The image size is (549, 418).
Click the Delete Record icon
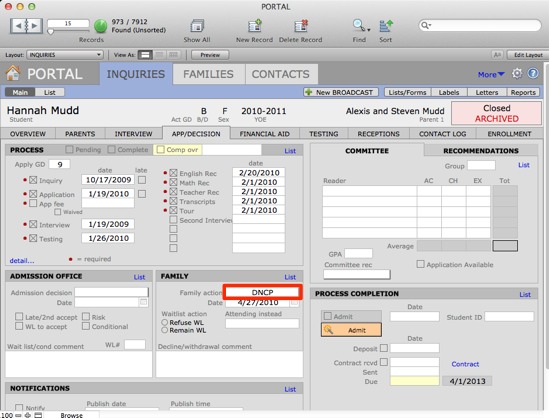pyautogui.click(x=301, y=26)
